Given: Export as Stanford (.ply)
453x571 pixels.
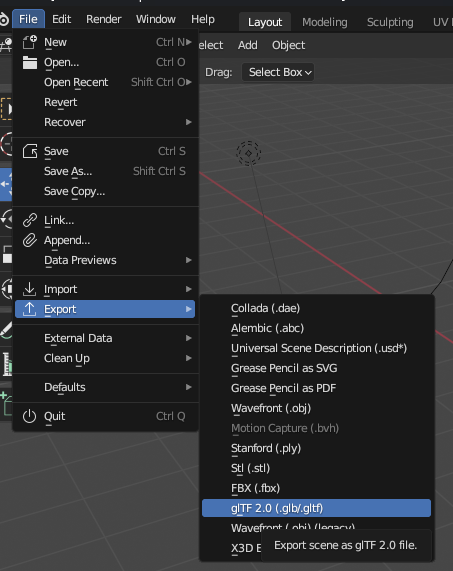Looking at the screenshot, I should click(x=316, y=449).
